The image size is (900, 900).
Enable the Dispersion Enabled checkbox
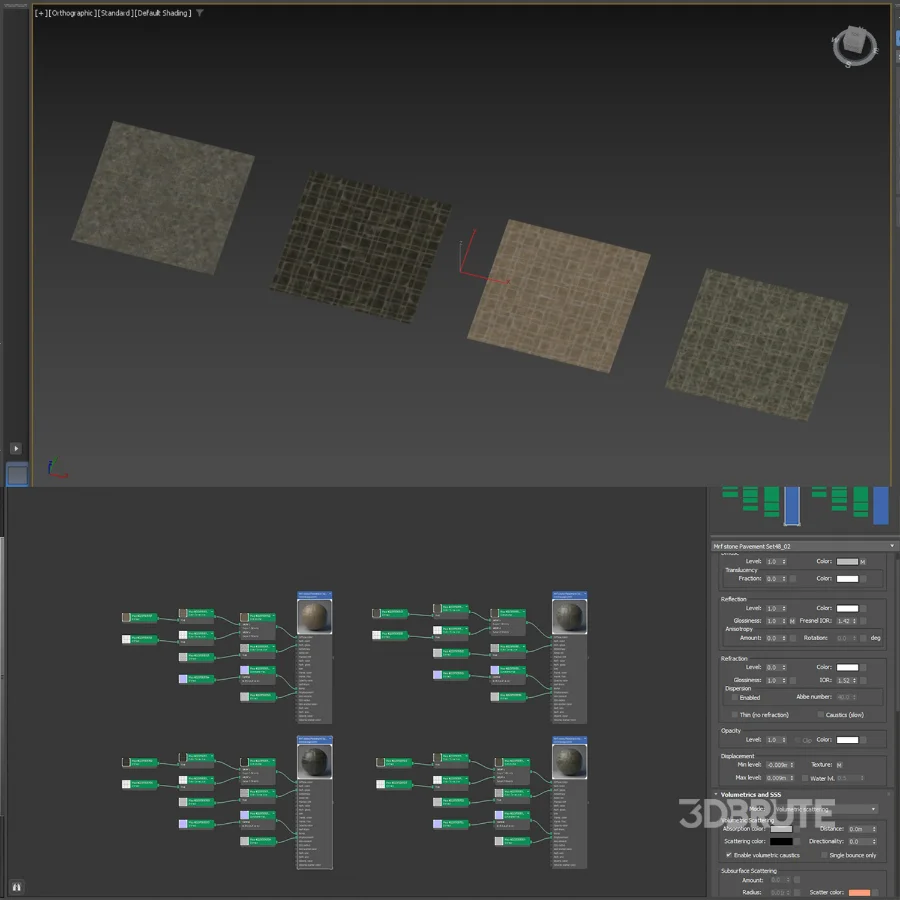(x=735, y=697)
